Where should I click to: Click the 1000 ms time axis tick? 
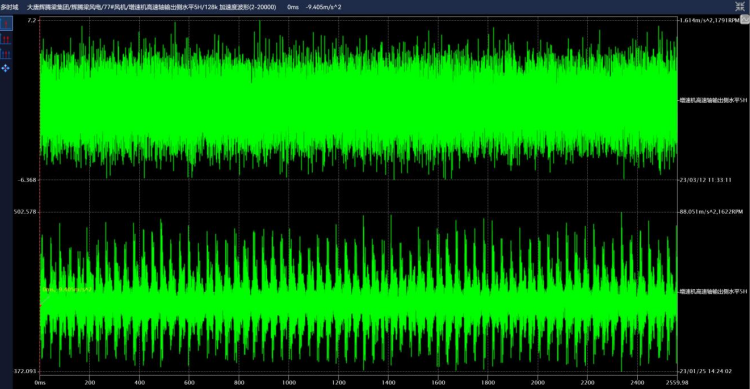coord(289,382)
